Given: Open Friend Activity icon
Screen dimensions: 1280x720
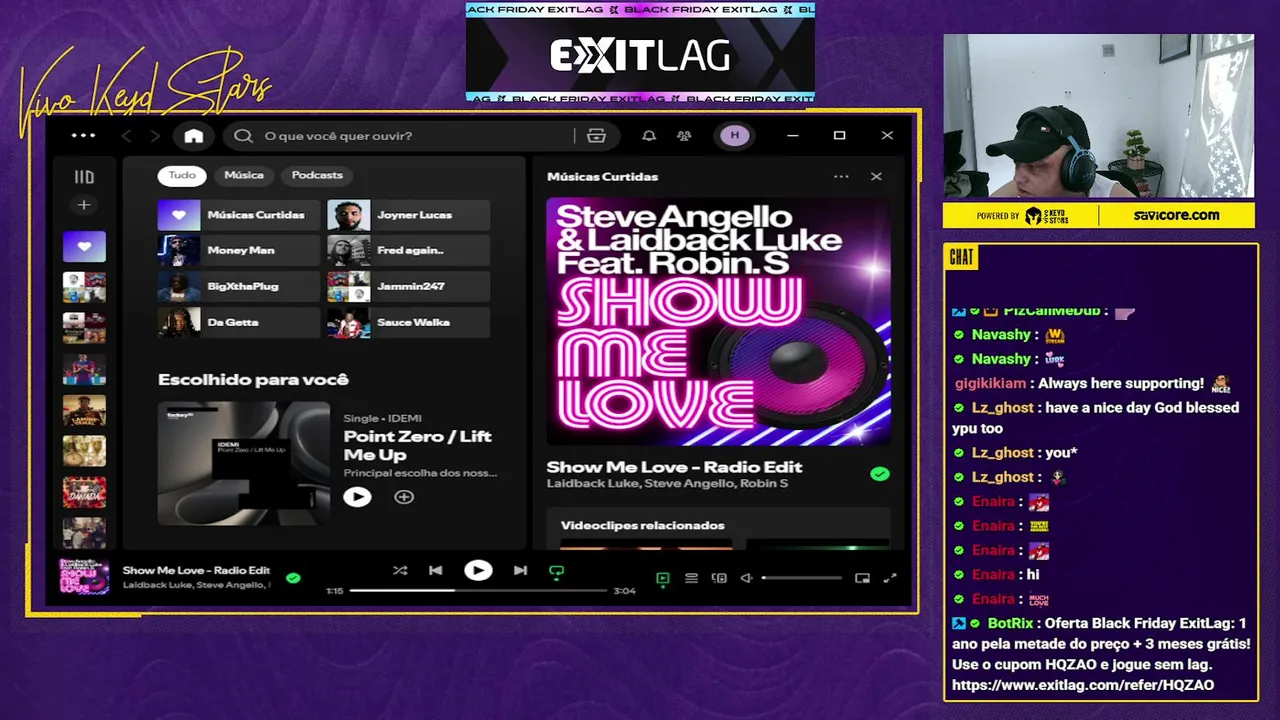Looking at the screenshot, I should [x=684, y=136].
